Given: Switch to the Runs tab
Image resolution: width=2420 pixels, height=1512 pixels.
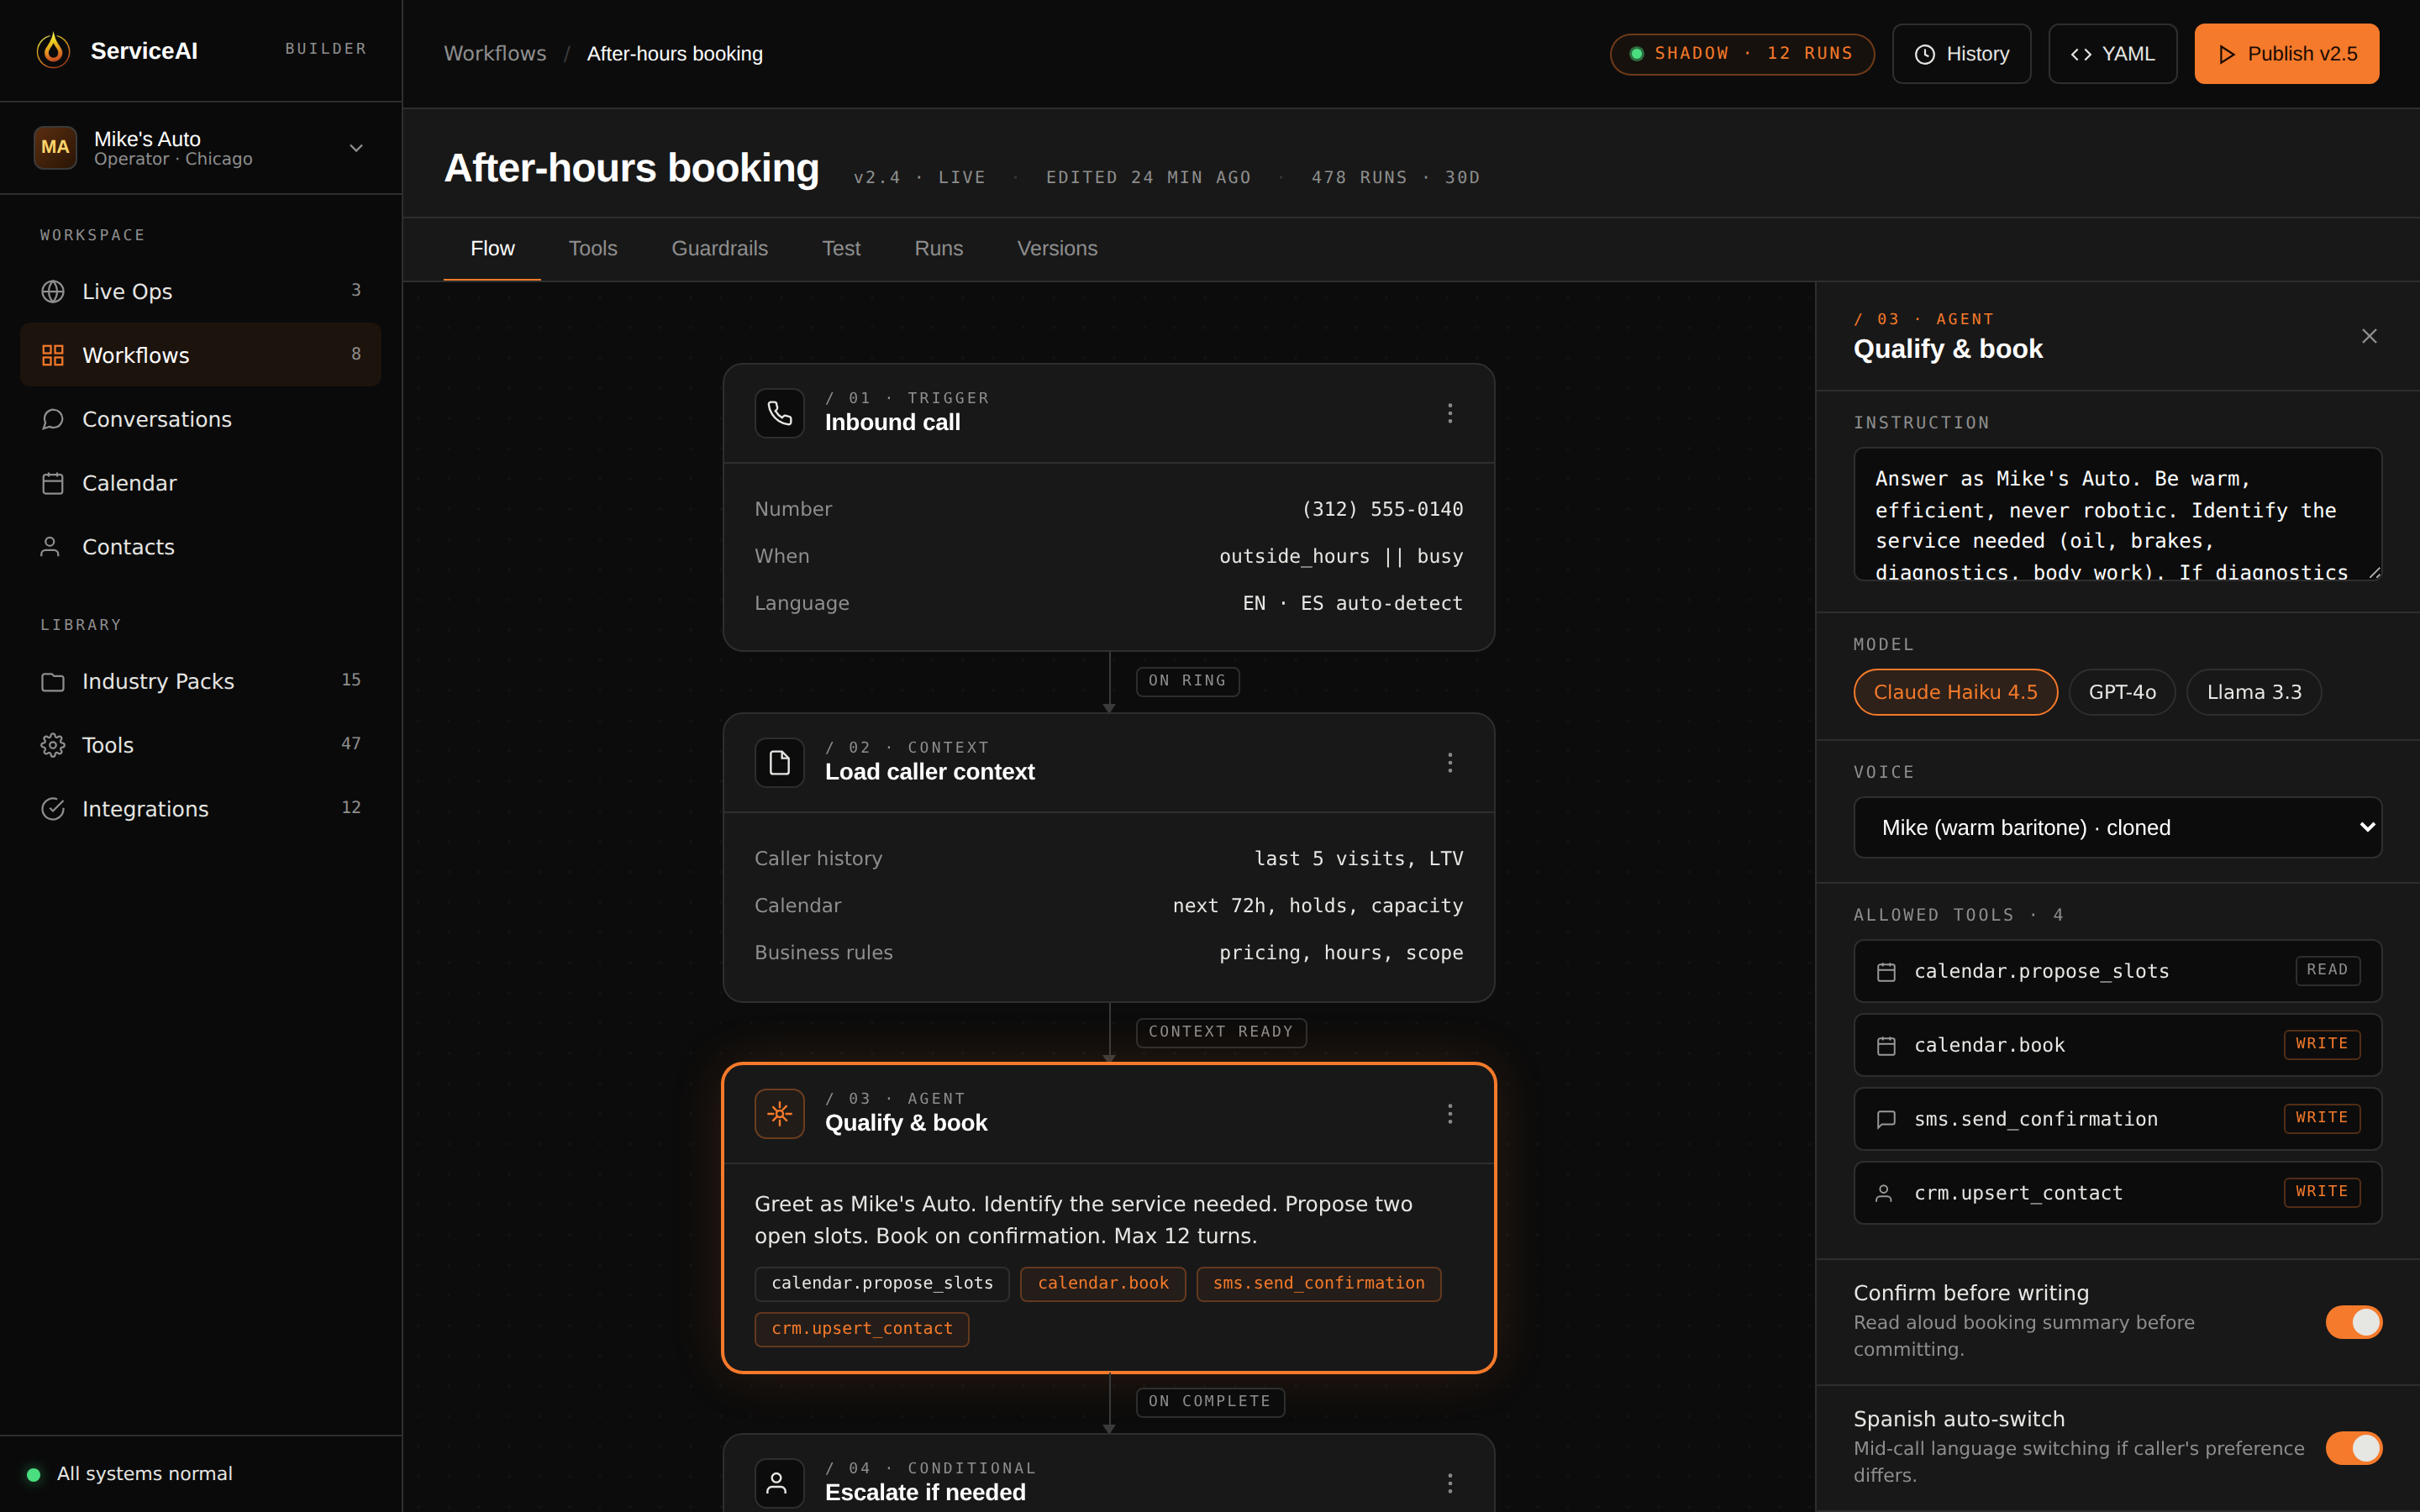Looking at the screenshot, I should tap(938, 249).
